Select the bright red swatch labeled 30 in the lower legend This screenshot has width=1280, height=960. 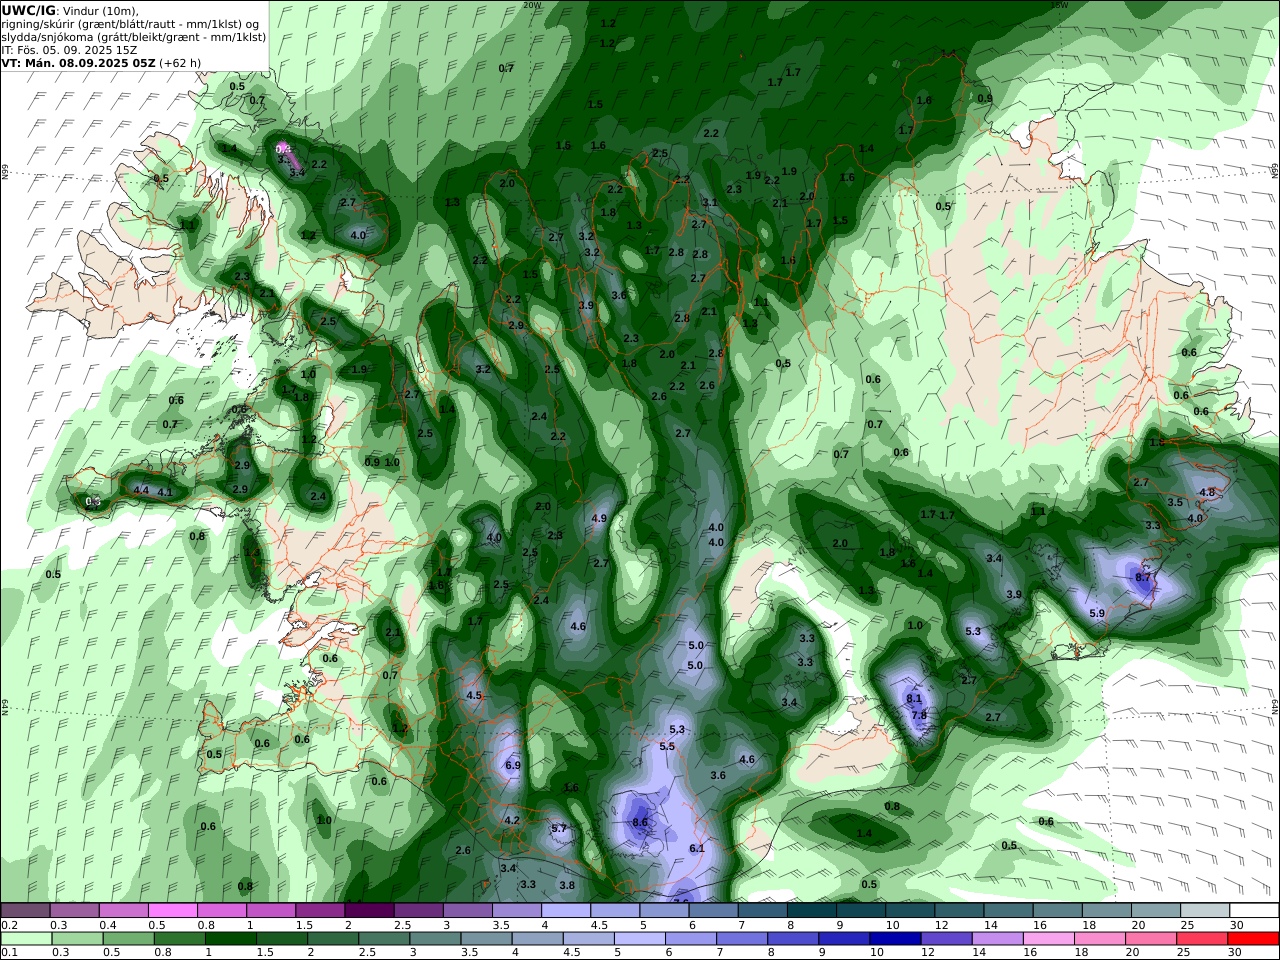(x=1253, y=939)
